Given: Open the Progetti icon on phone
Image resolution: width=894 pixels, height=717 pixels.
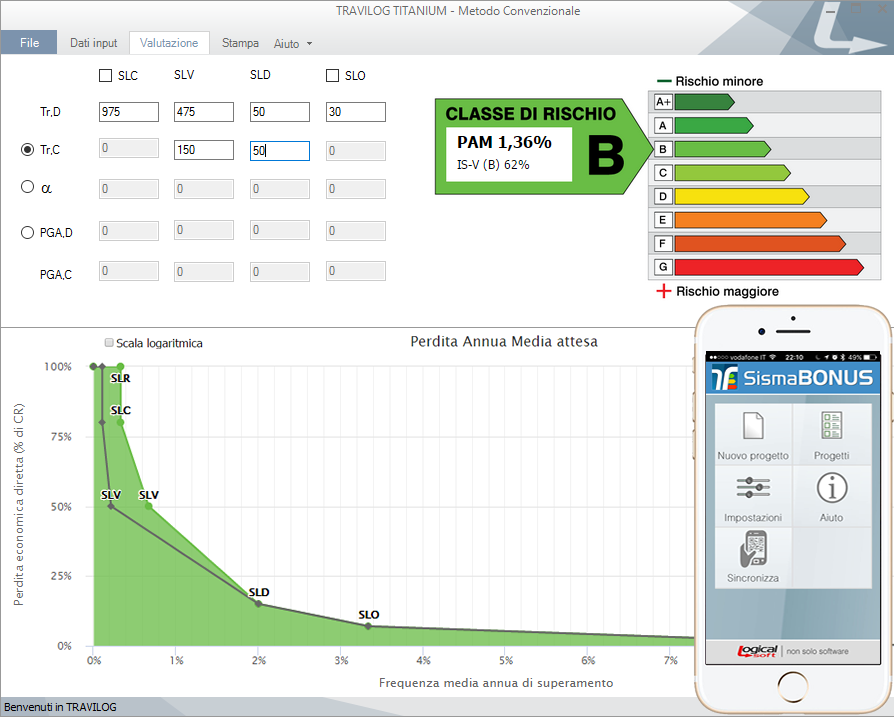Looking at the screenshot, I should (831, 428).
